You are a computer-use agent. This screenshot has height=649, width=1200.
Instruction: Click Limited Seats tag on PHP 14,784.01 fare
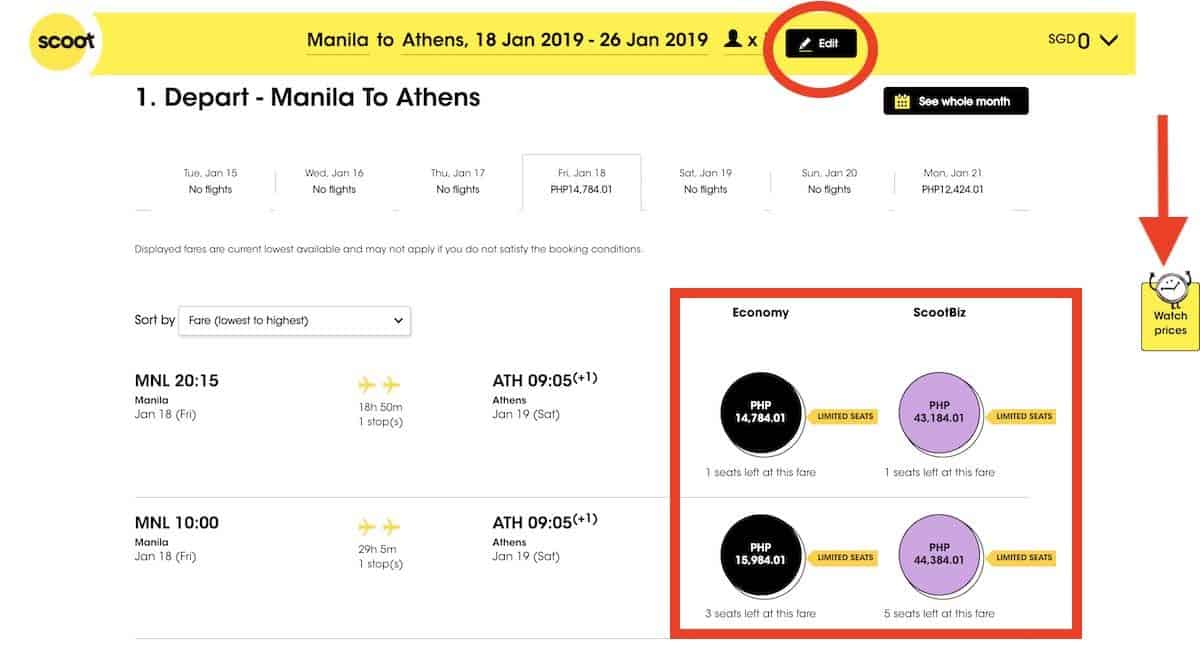846,416
